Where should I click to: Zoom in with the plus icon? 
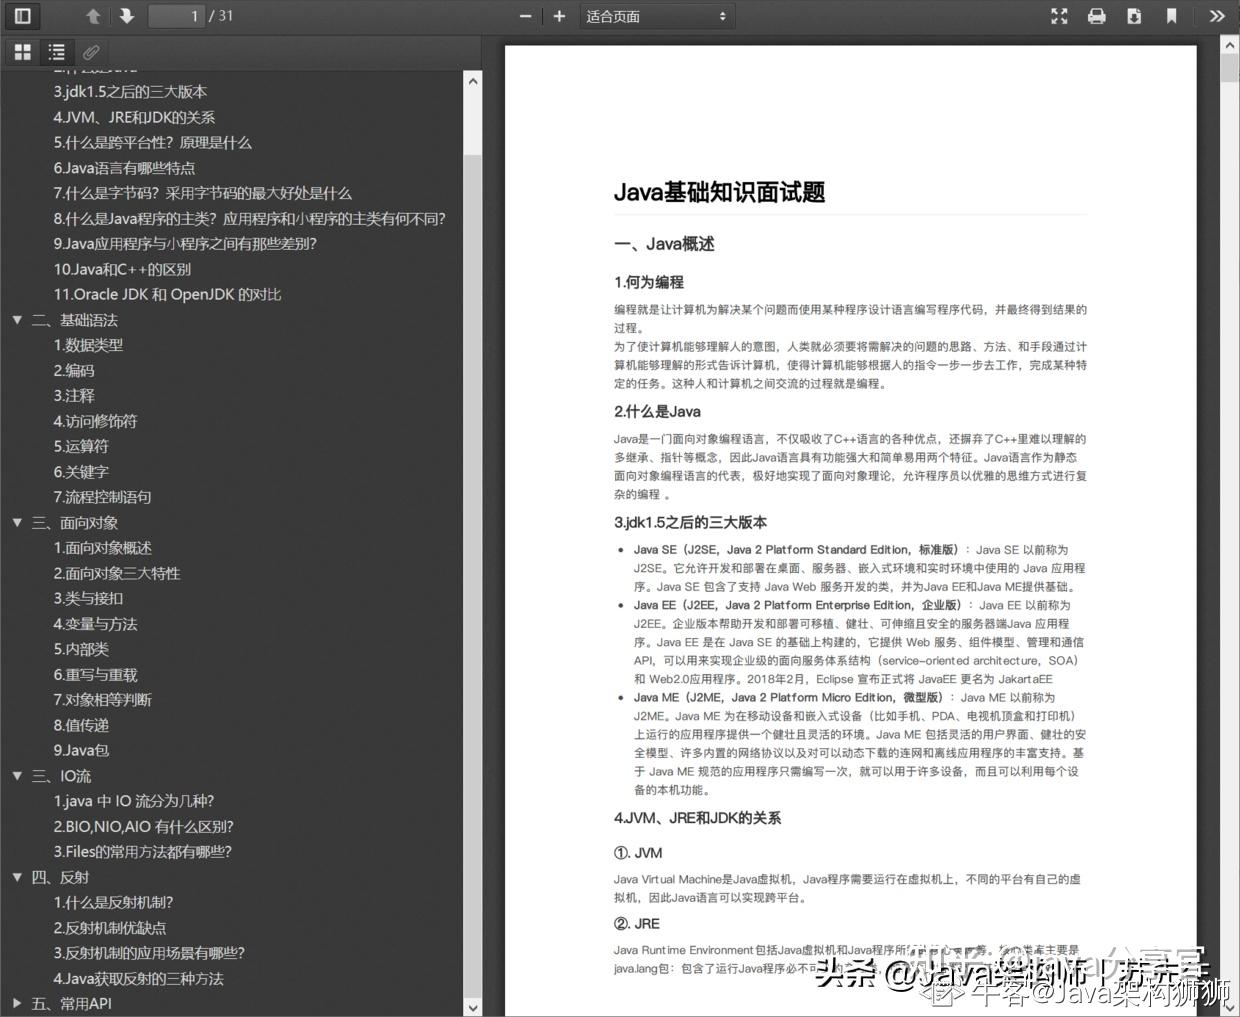(559, 16)
